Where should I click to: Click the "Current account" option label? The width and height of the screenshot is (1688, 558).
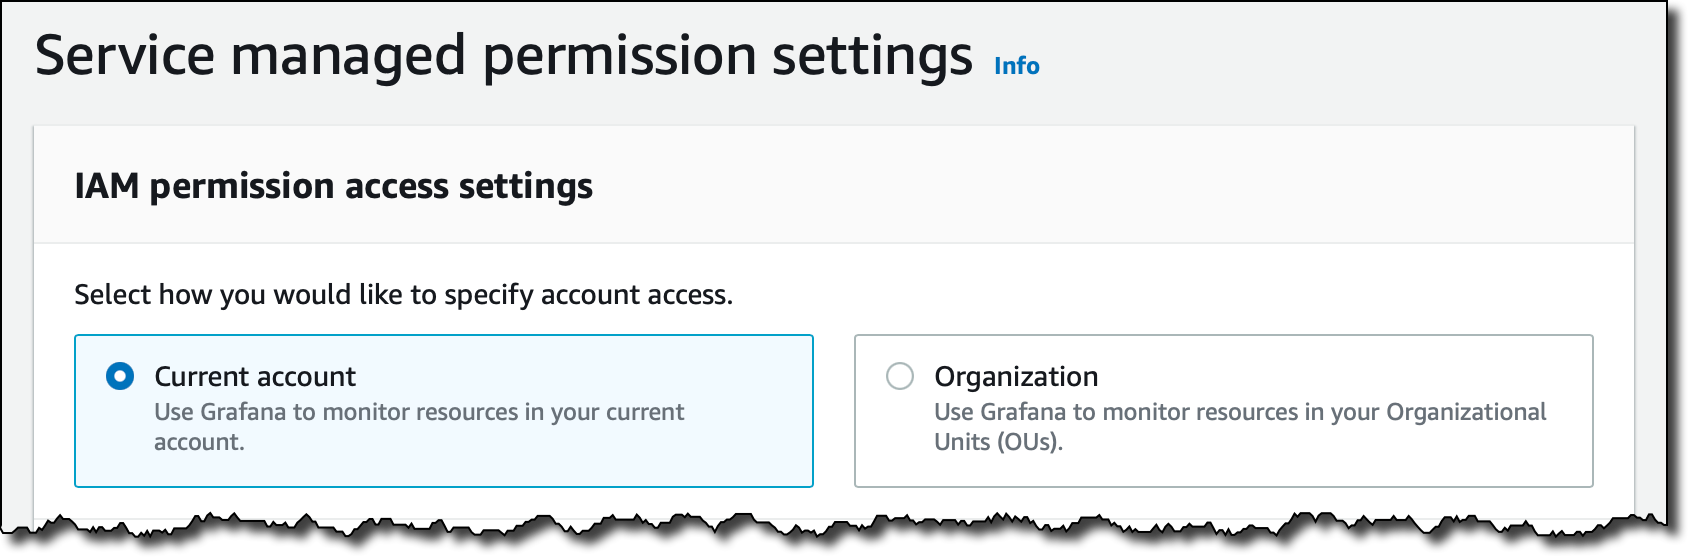point(255,377)
